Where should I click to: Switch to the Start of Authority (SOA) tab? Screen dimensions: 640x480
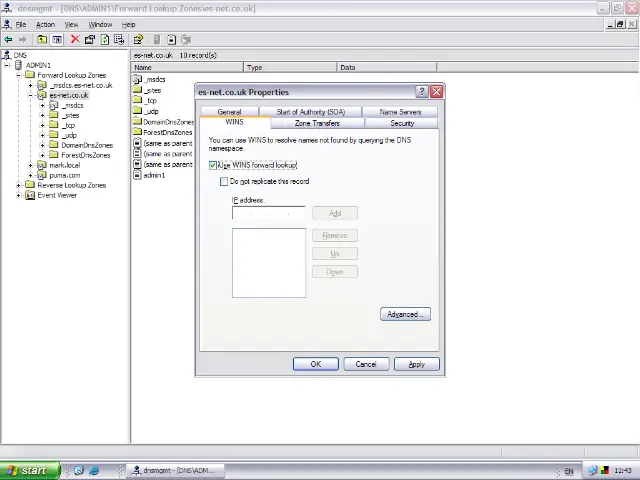pos(311,111)
